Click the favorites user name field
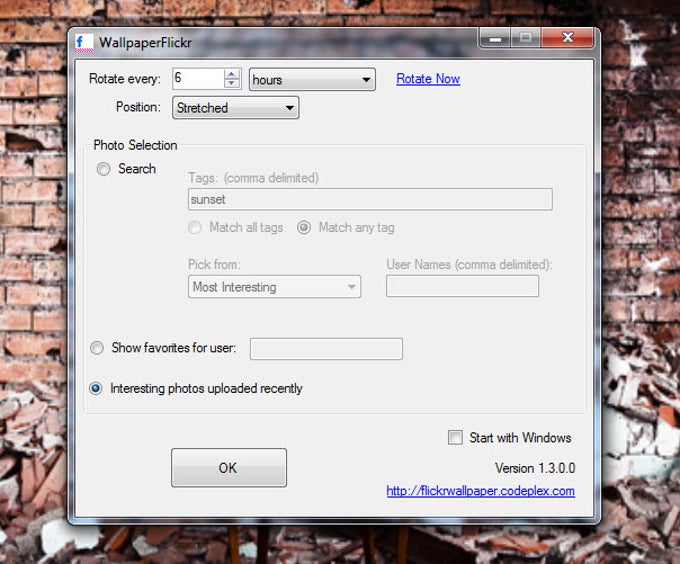 tap(326, 349)
